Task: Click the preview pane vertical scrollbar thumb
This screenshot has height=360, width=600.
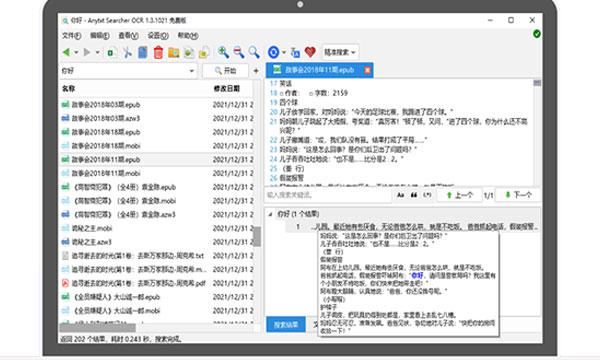Action: point(537,83)
